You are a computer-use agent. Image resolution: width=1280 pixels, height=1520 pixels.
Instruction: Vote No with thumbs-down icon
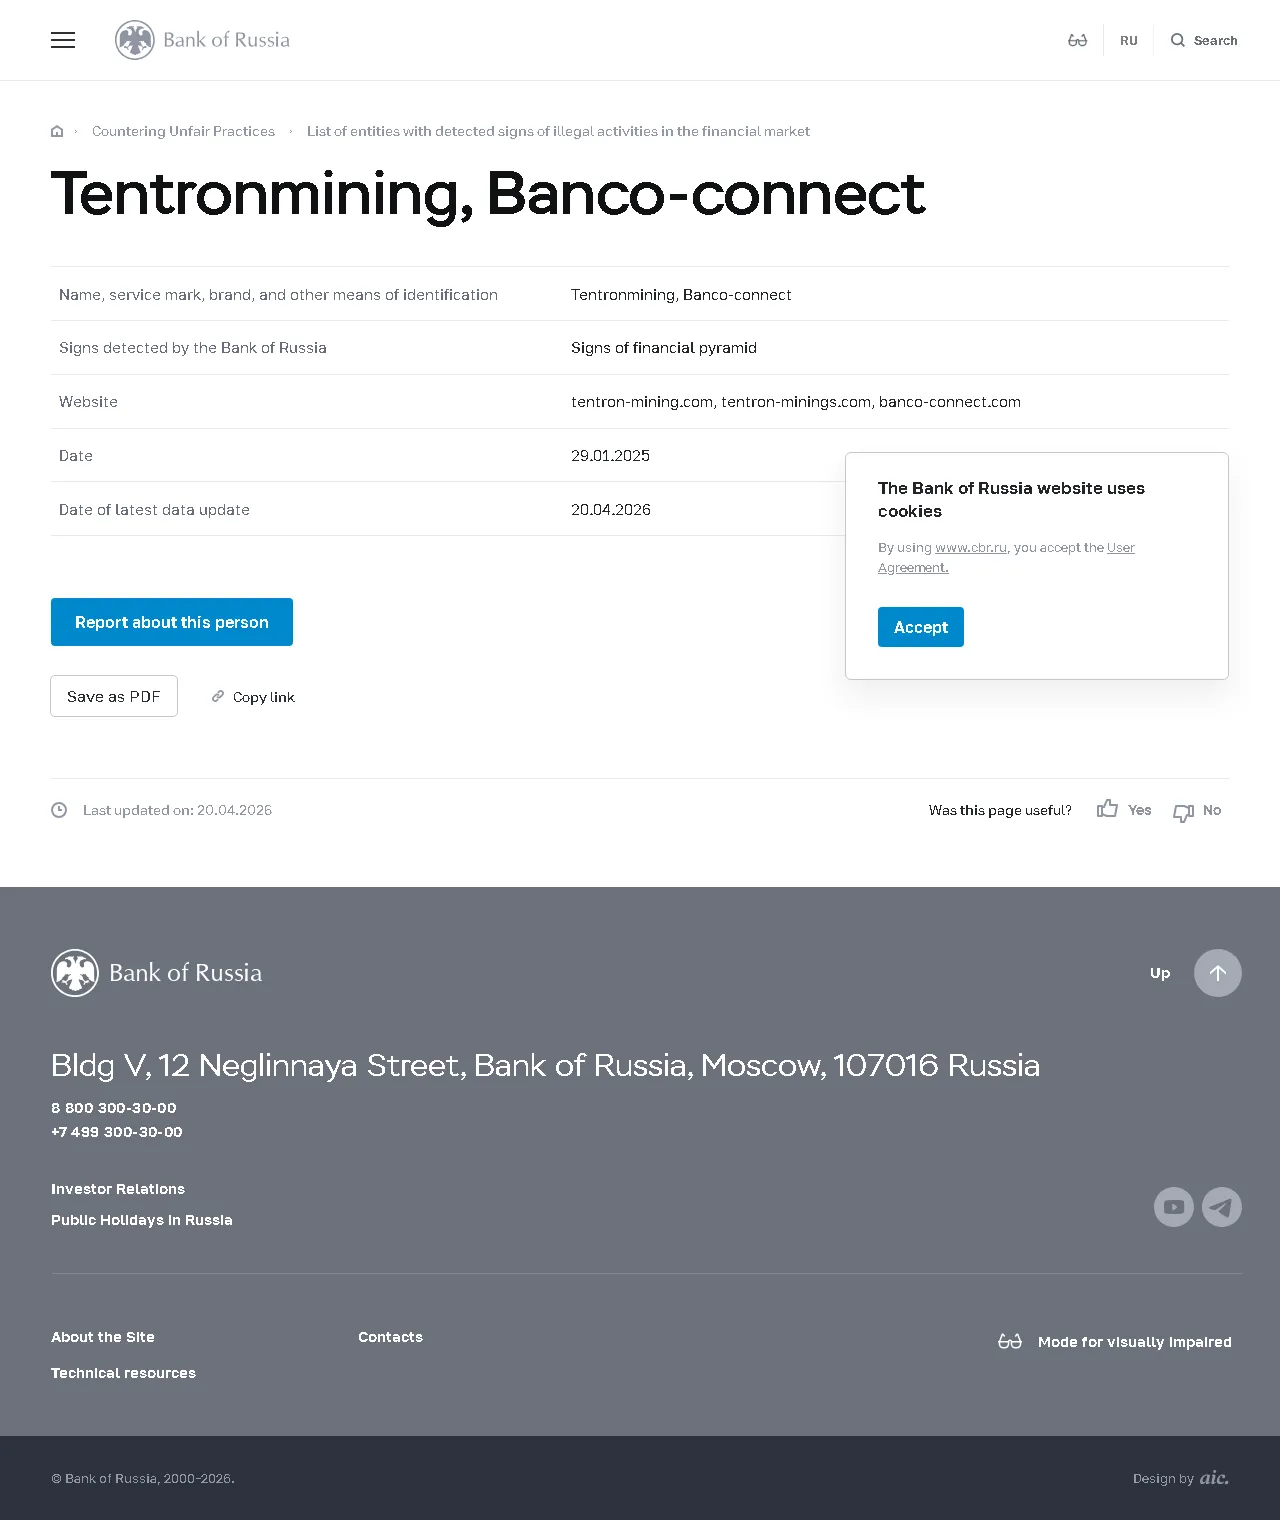pos(1184,812)
